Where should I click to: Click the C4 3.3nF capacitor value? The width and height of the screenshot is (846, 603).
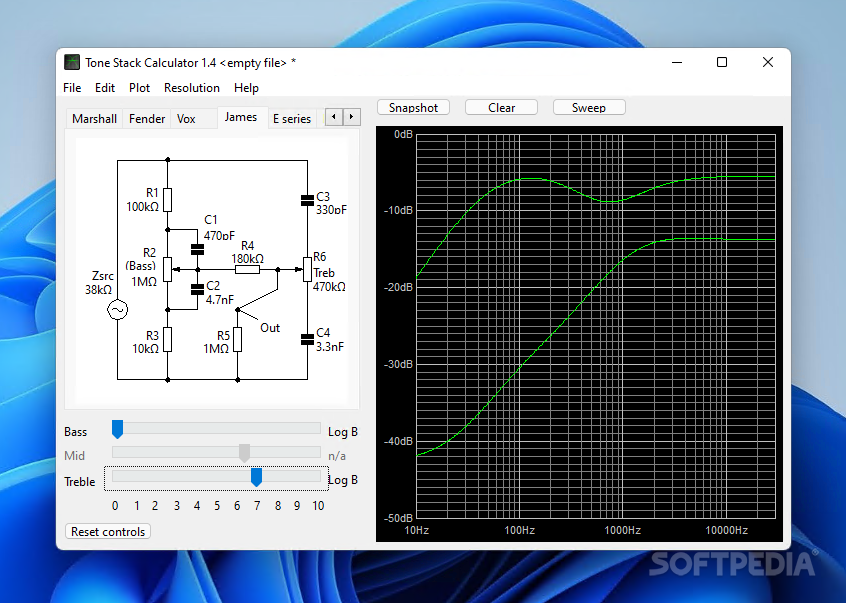click(x=330, y=347)
